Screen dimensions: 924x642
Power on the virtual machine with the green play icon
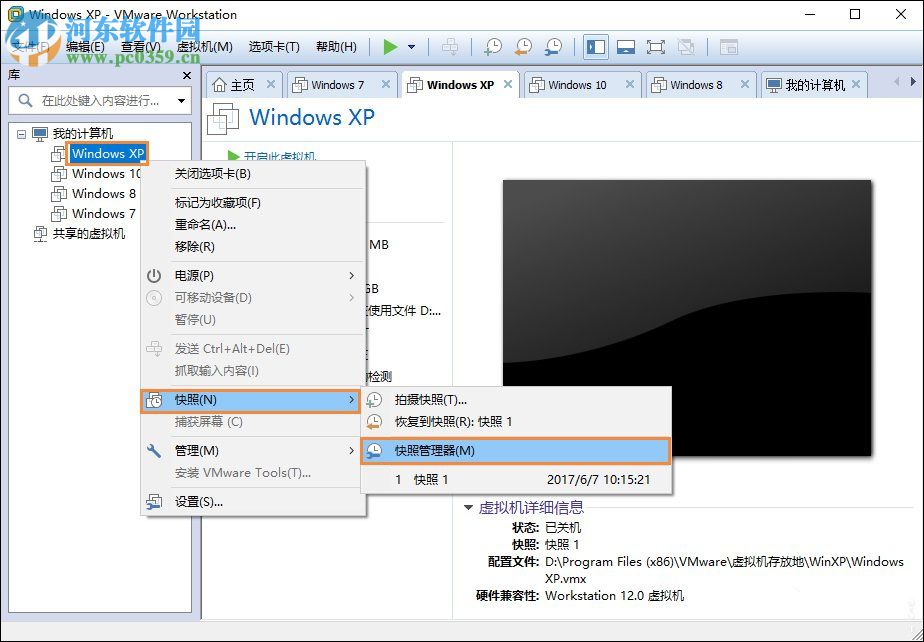pyautogui.click(x=390, y=46)
